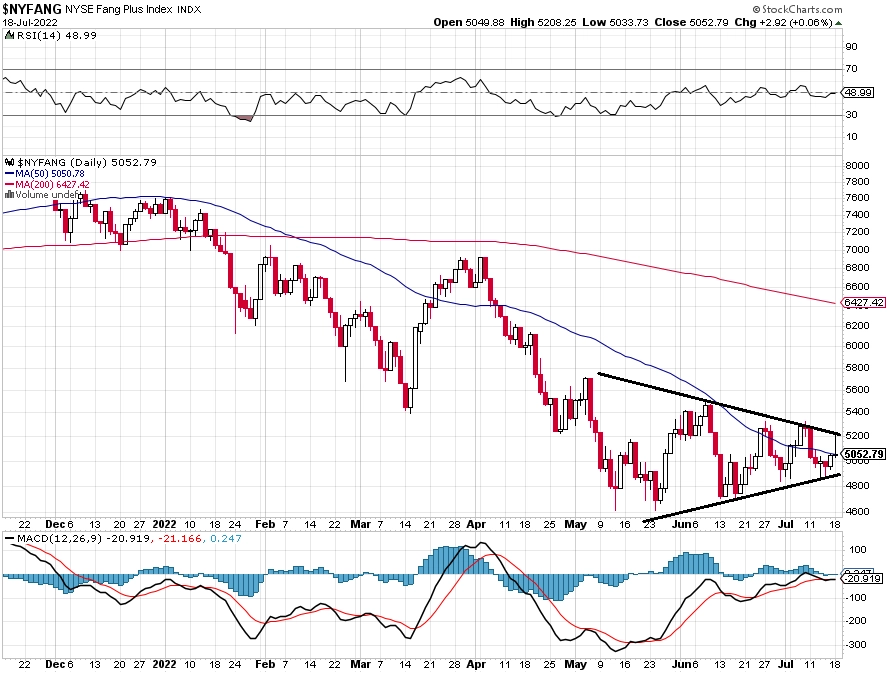The width and height of the screenshot is (887, 673).
Task: Click the Apr label on bottom MACD axis
Action: 476,664
